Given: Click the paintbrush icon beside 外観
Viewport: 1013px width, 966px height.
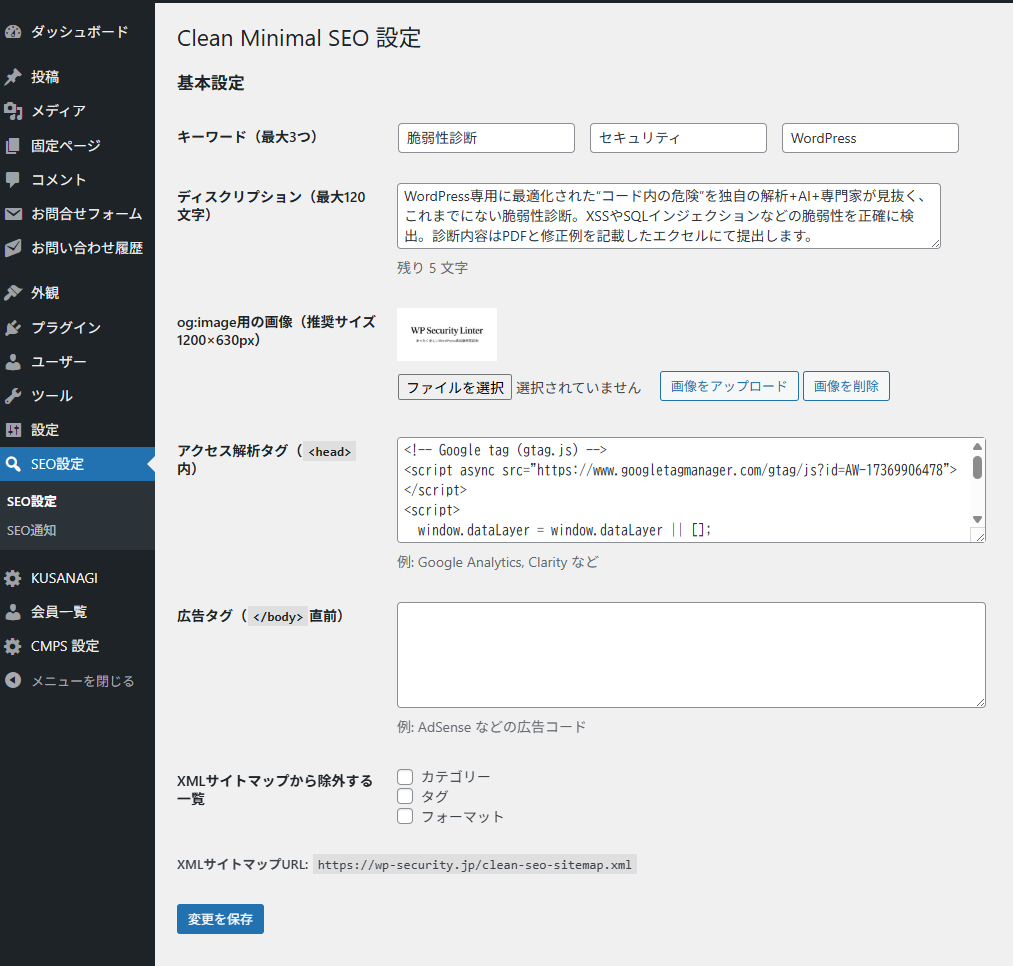Looking at the screenshot, I should click(x=13, y=293).
